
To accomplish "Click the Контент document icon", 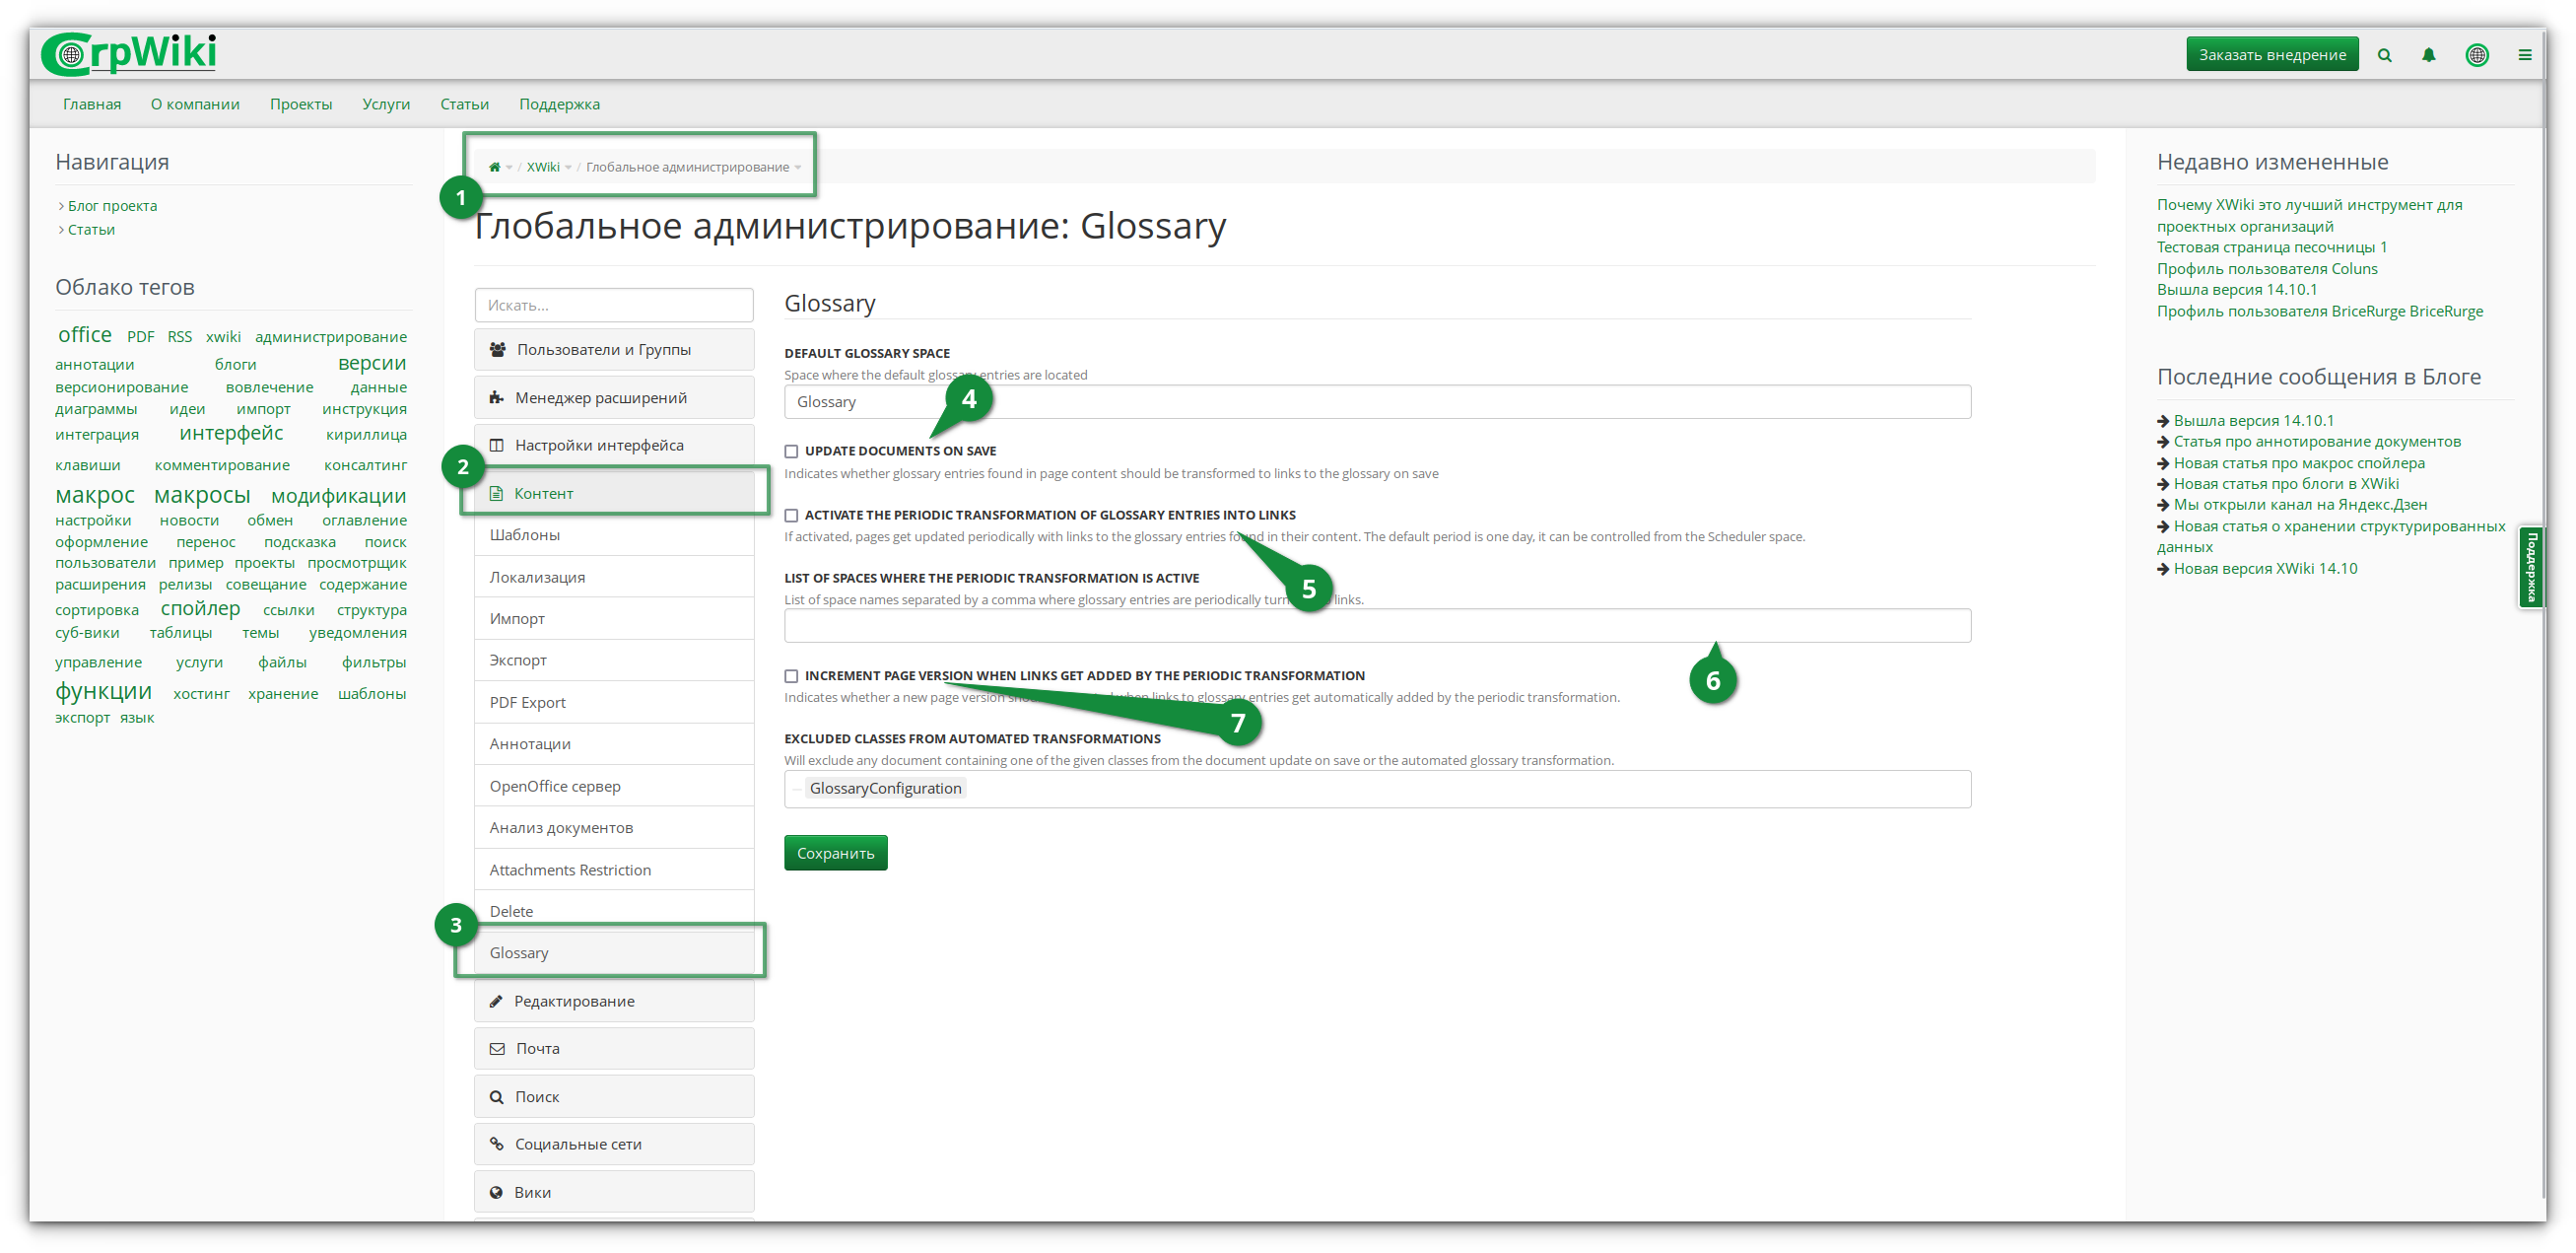I will pyautogui.click(x=496, y=494).
